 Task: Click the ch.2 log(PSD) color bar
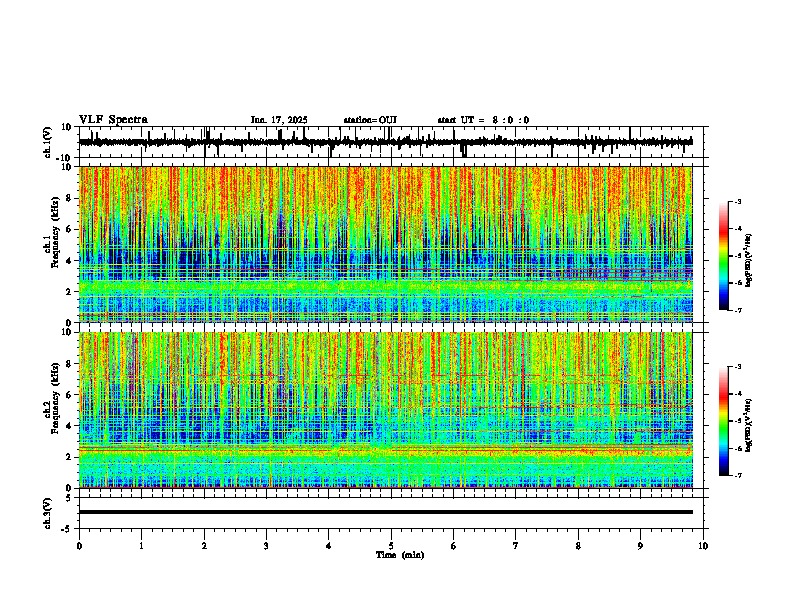[x=723, y=421]
